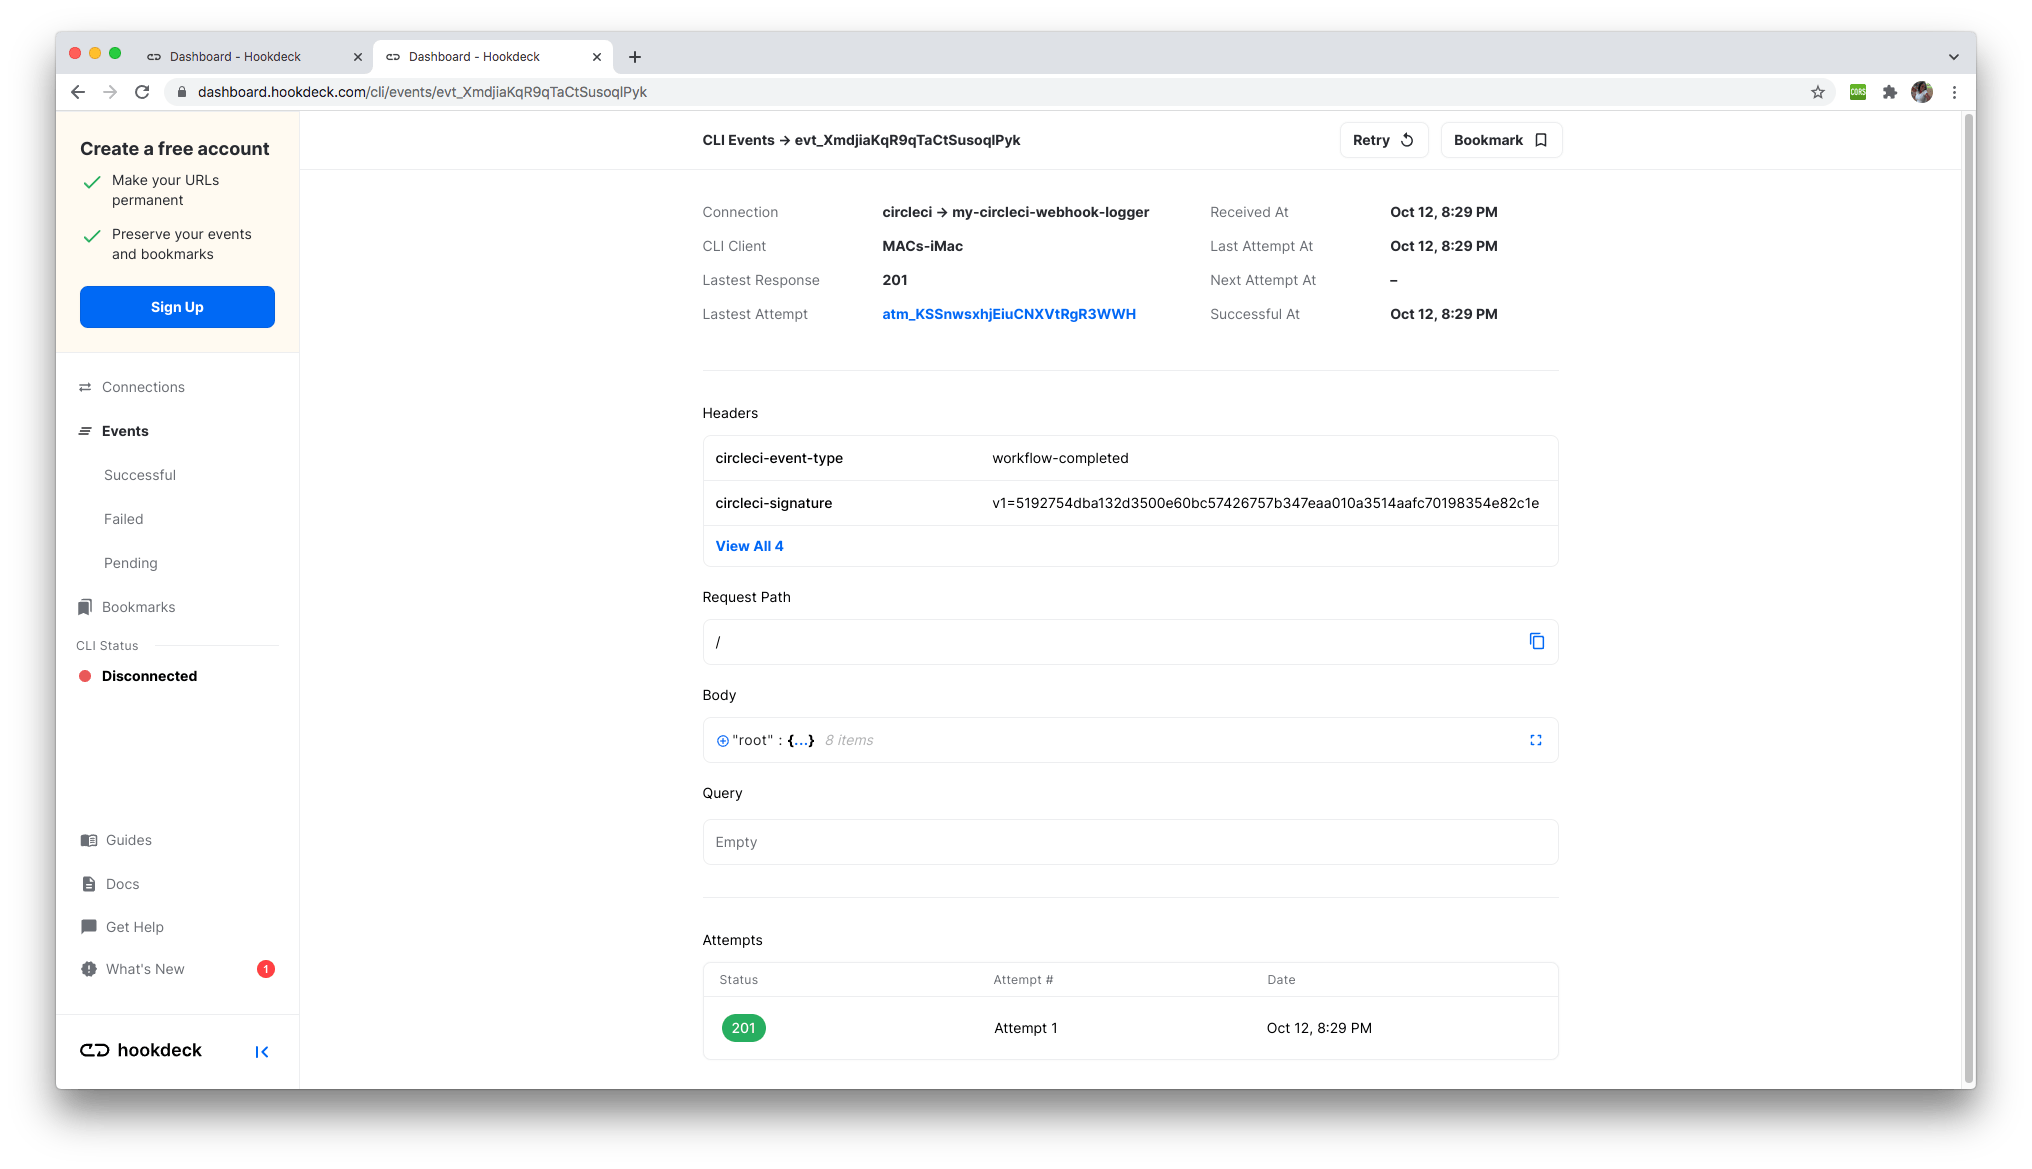The width and height of the screenshot is (2032, 1169).
Task: Open the Guides page
Action: pos(128,840)
